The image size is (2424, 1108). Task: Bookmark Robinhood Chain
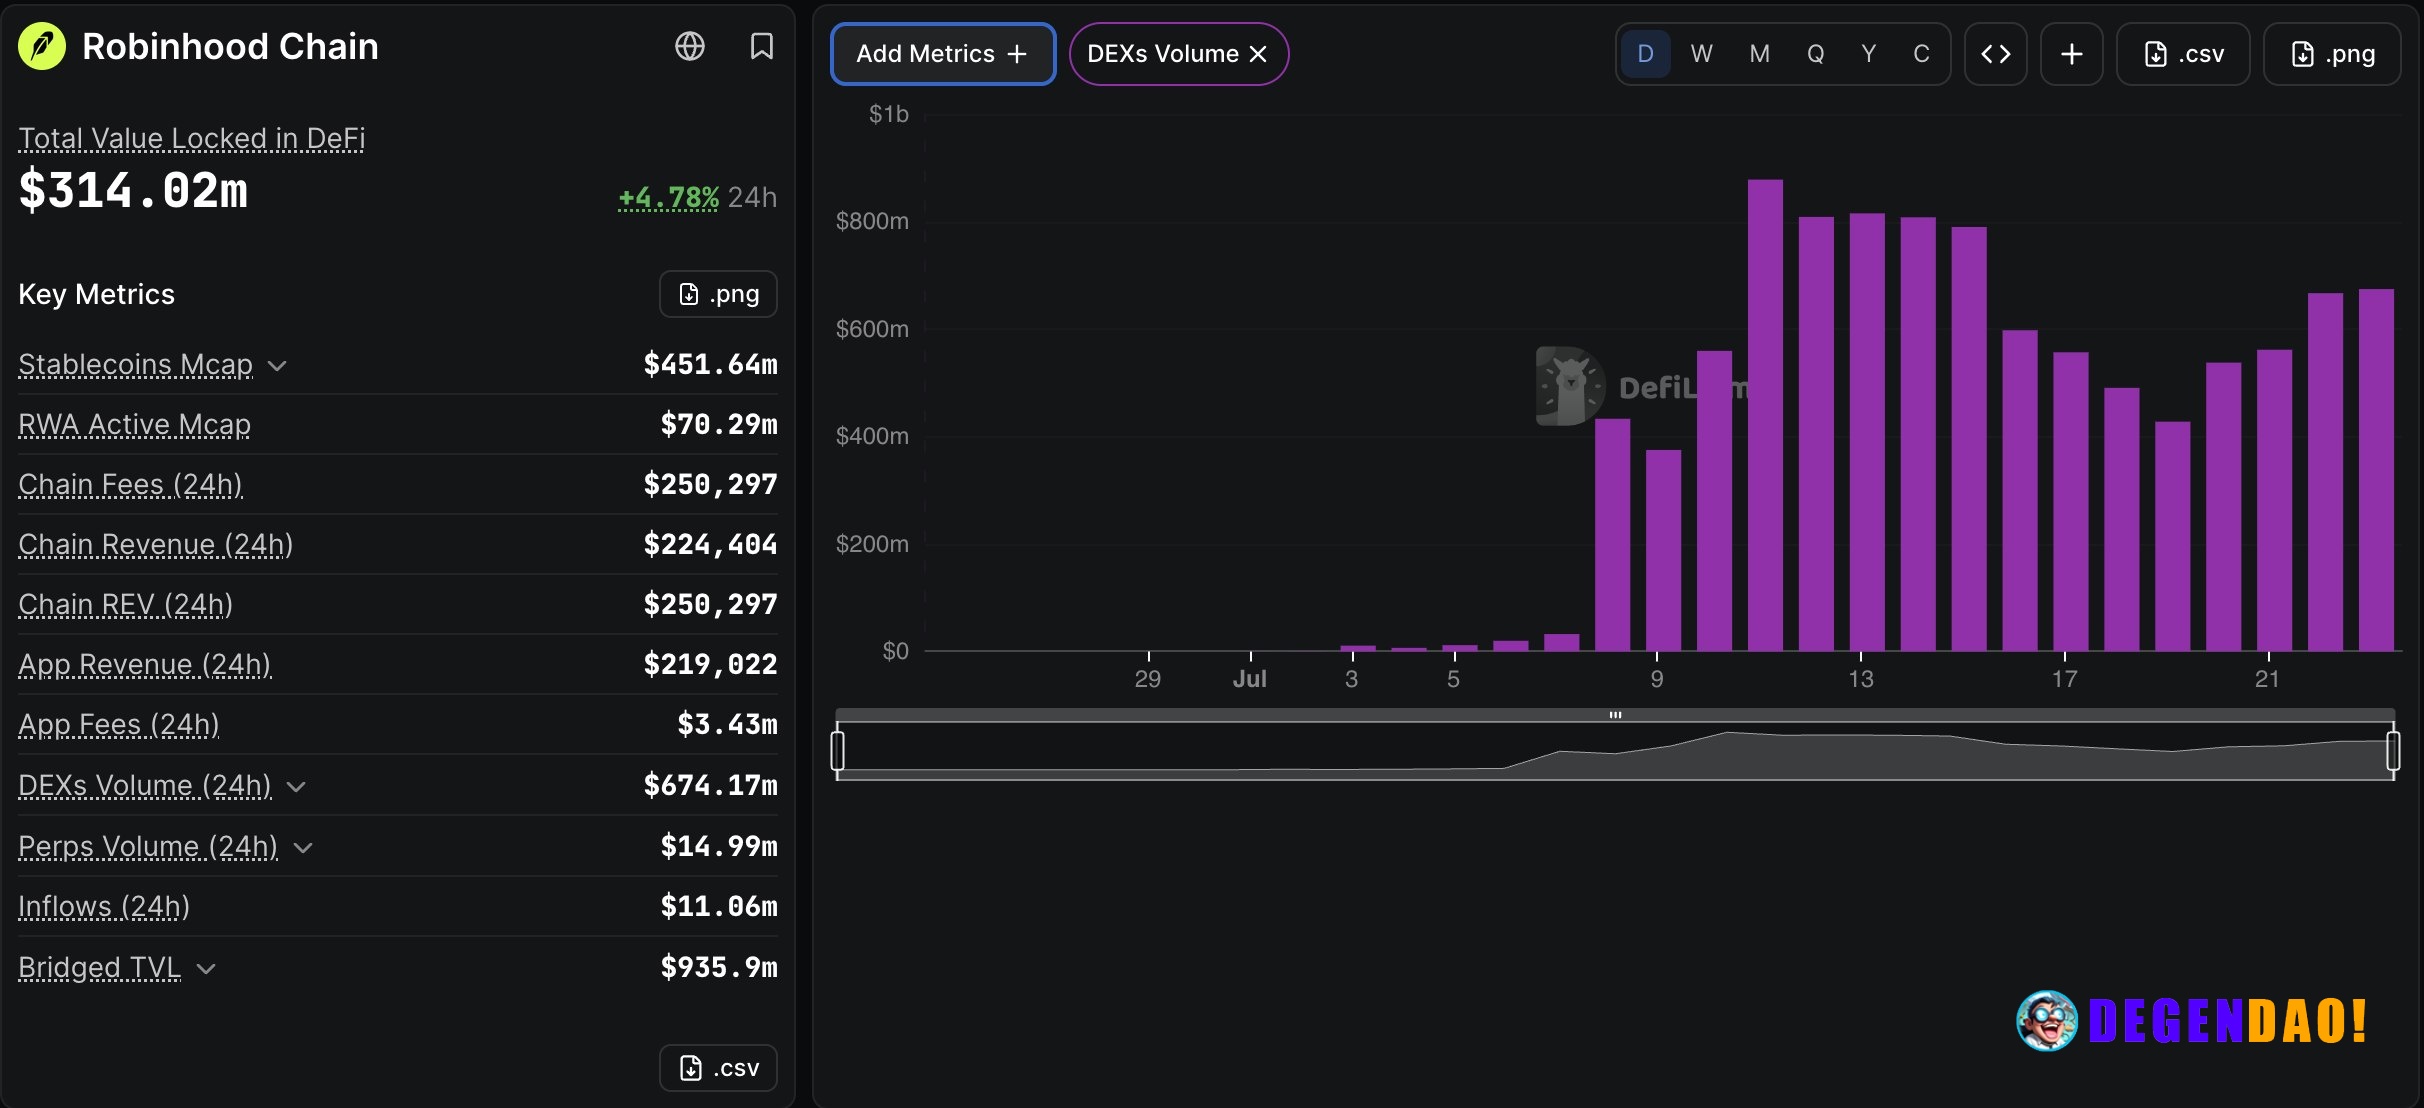[762, 46]
